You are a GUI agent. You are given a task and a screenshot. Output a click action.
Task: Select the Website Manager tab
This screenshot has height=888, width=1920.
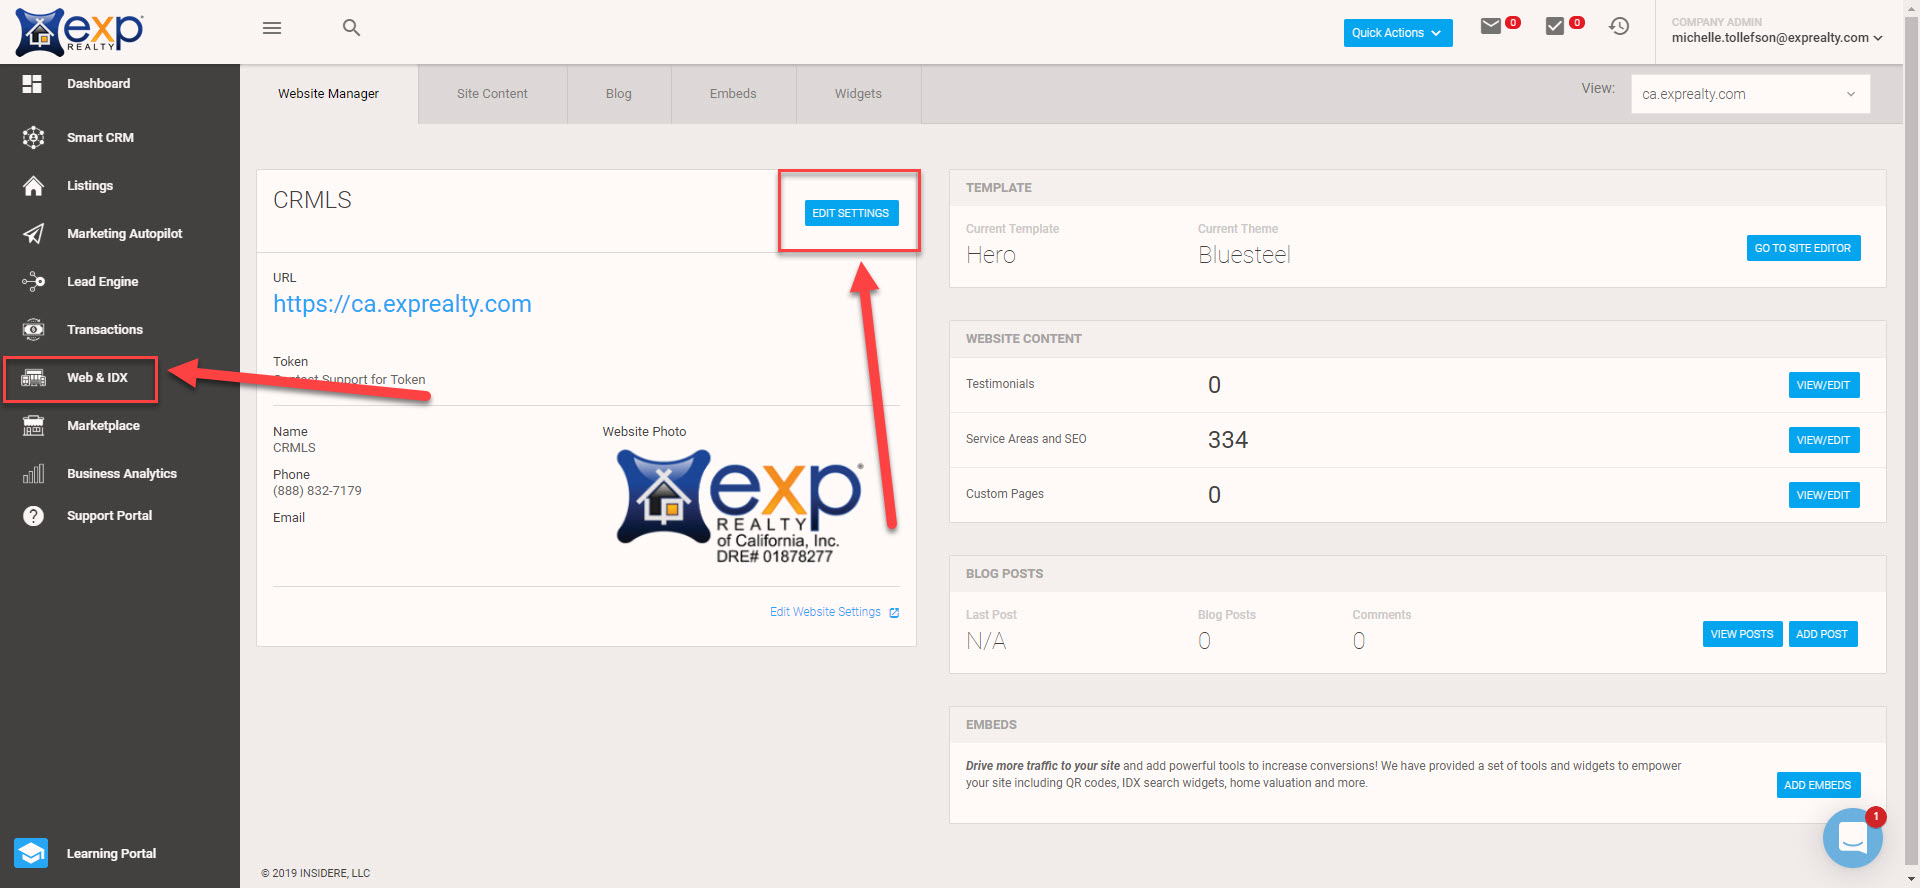pyautogui.click(x=328, y=94)
